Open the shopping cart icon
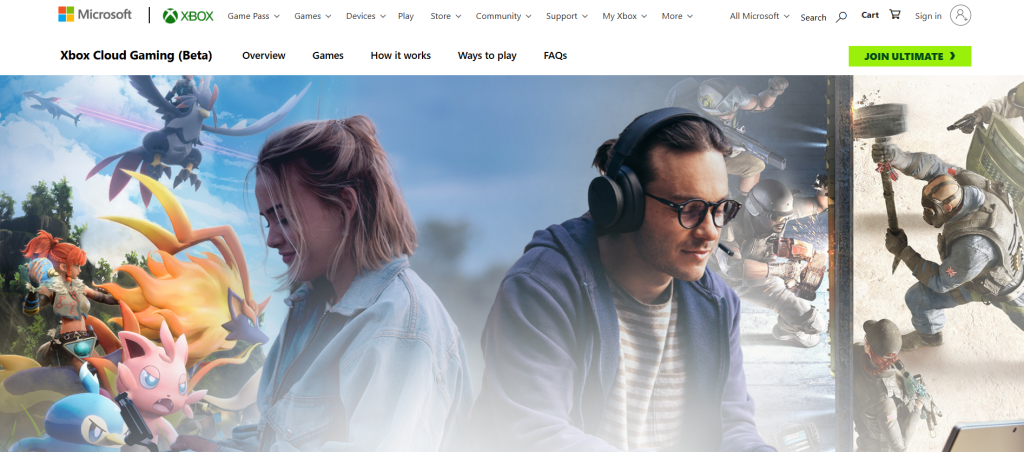 tap(895, 14)
